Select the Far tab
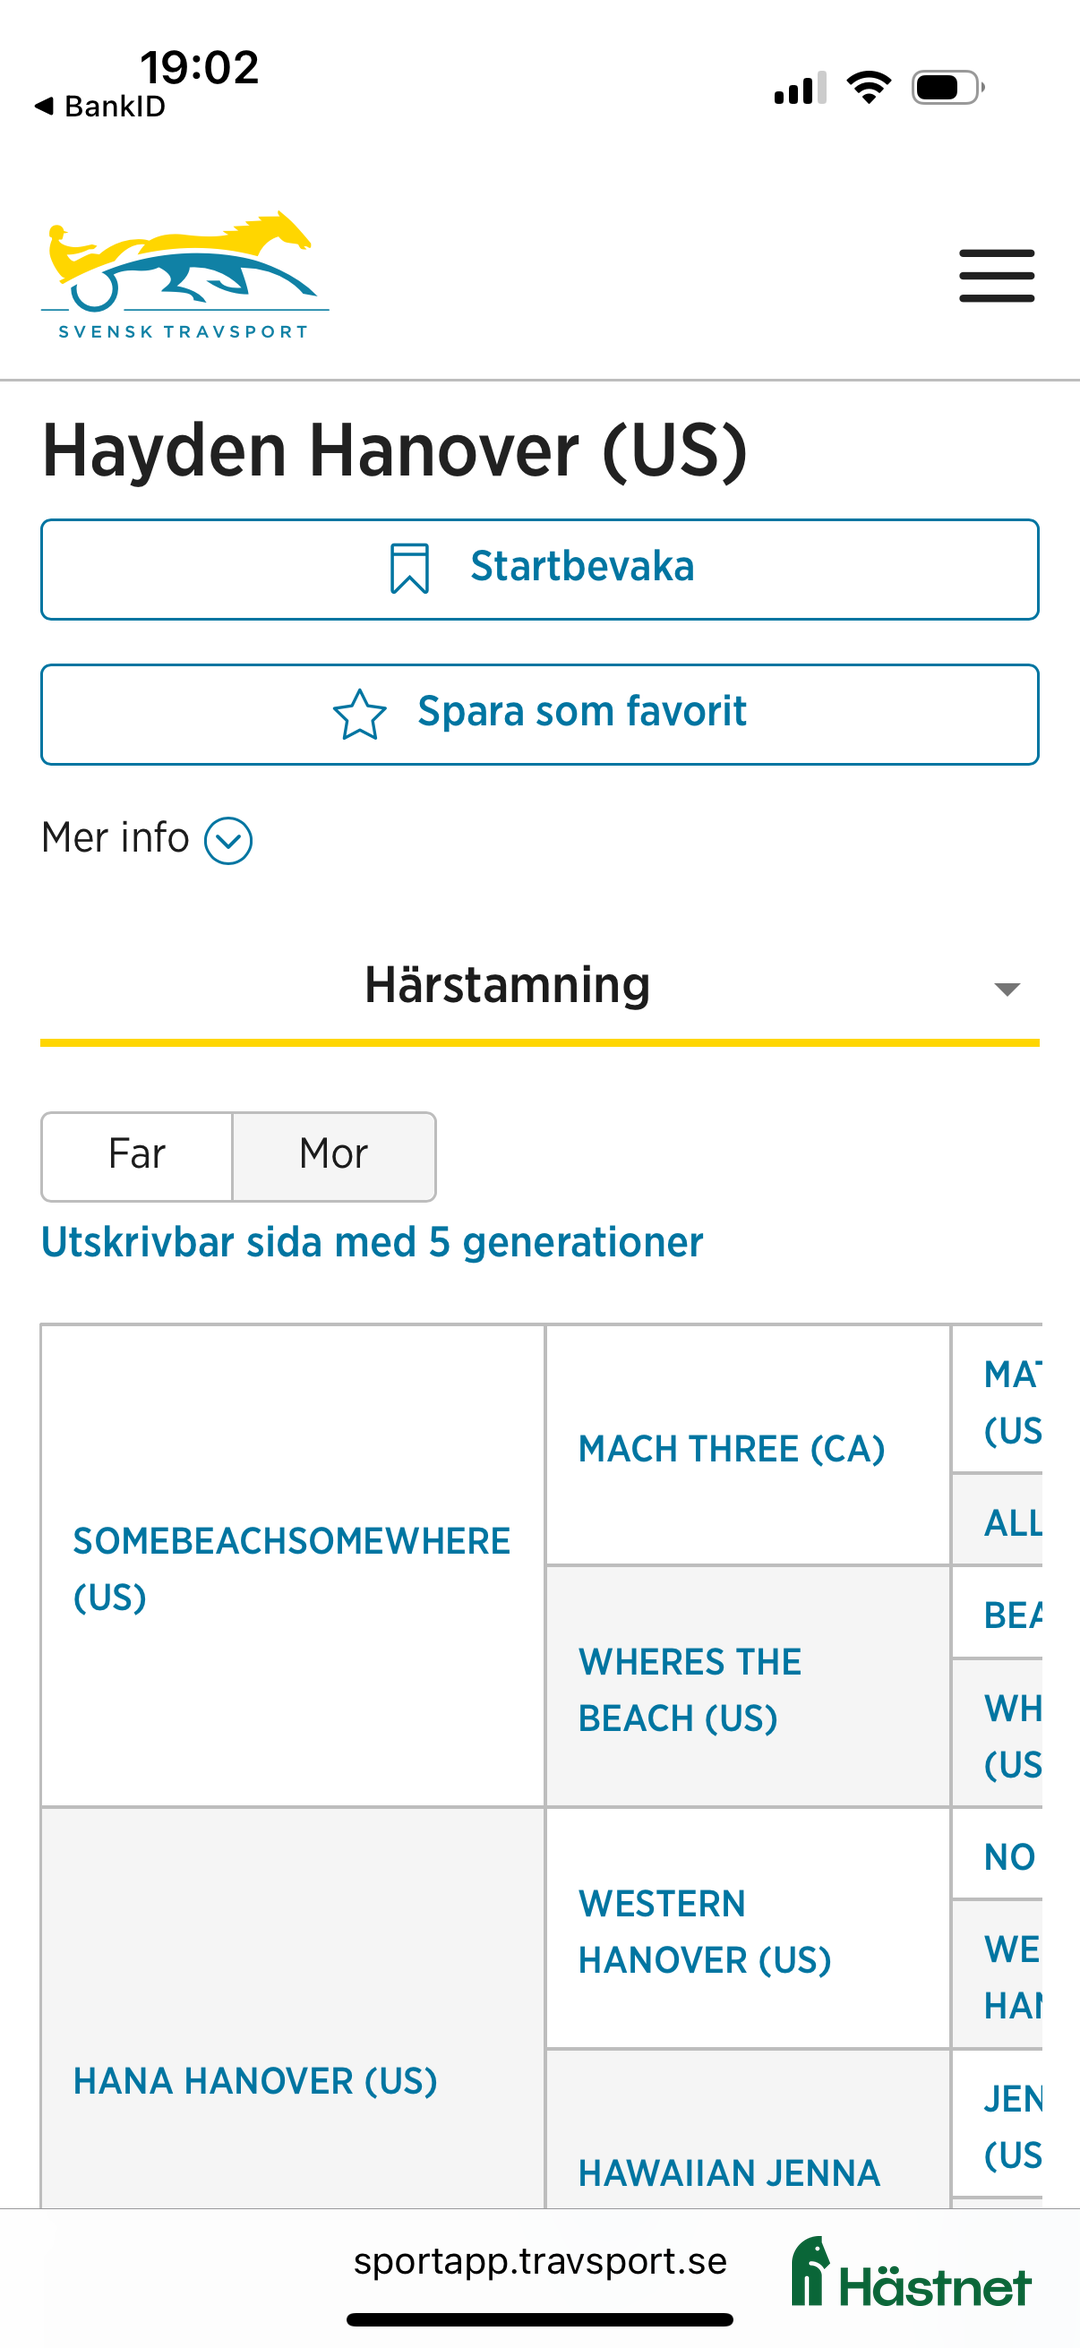The width and height of the screenshot is (1080, 2348). [137, 1155]
